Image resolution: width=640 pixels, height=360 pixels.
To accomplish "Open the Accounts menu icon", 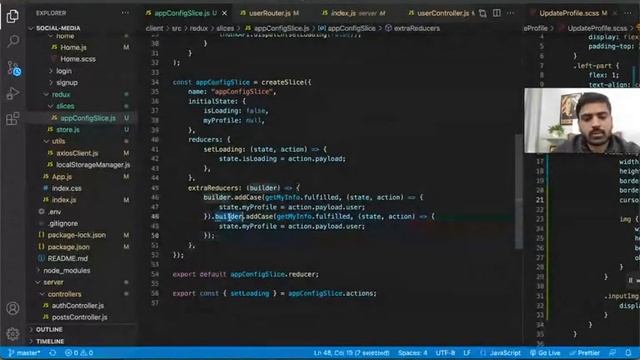I will pyautogui.click(x=13, y=308).
